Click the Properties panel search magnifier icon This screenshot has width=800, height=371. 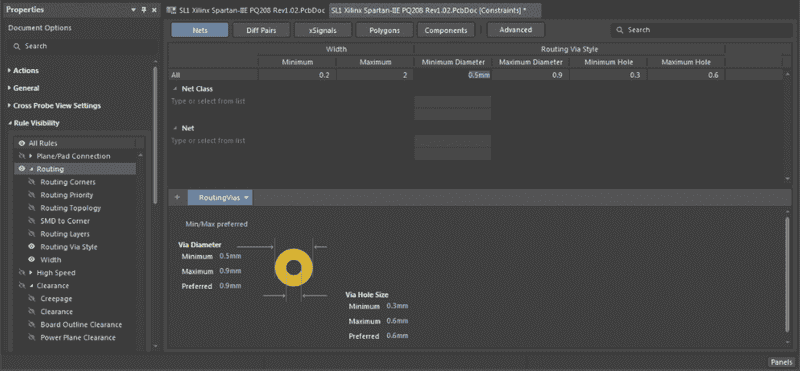pyautogui.click(x=17, y=46)
